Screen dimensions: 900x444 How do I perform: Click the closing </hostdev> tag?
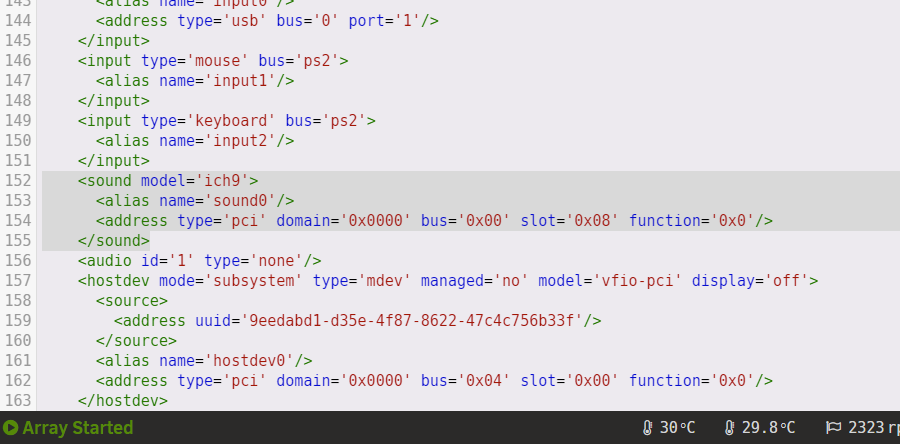coord(123,400)
